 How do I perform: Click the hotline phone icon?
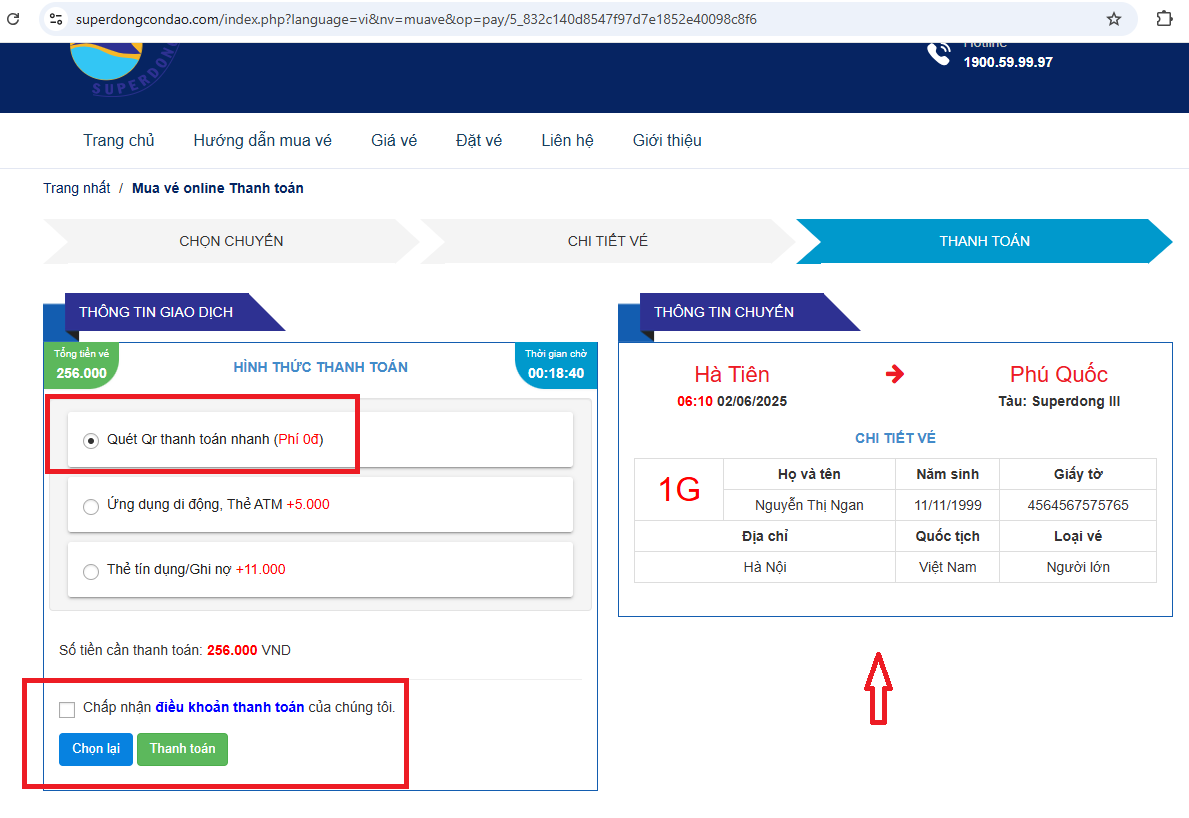point(938,54)
